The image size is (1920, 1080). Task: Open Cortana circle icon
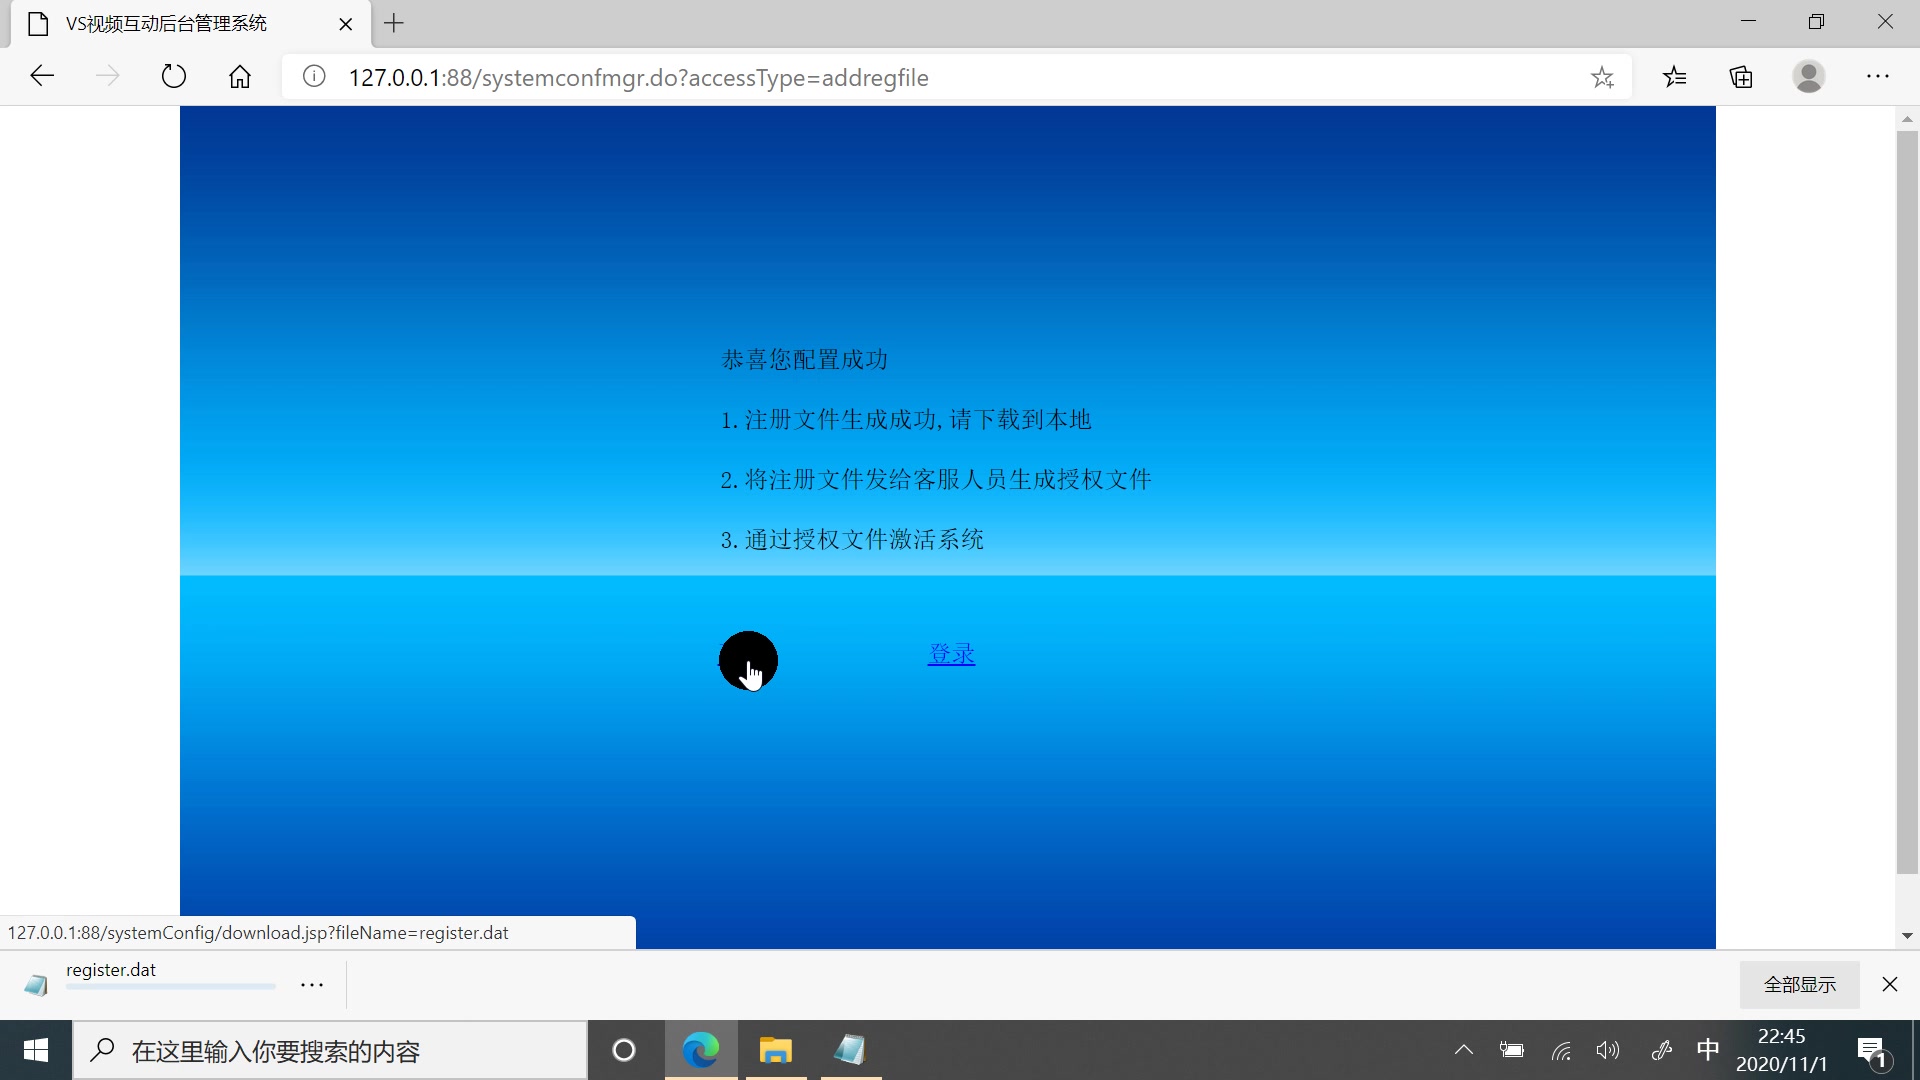(x=624, y=1050)
